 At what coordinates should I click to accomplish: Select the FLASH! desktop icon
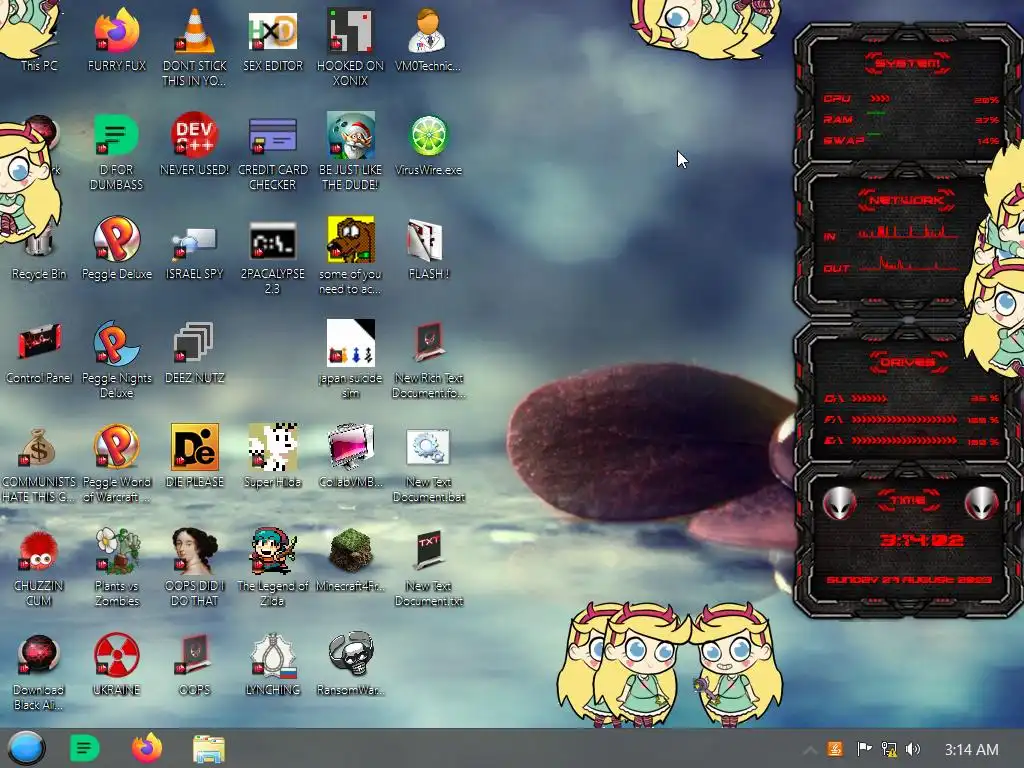[428, 248]
